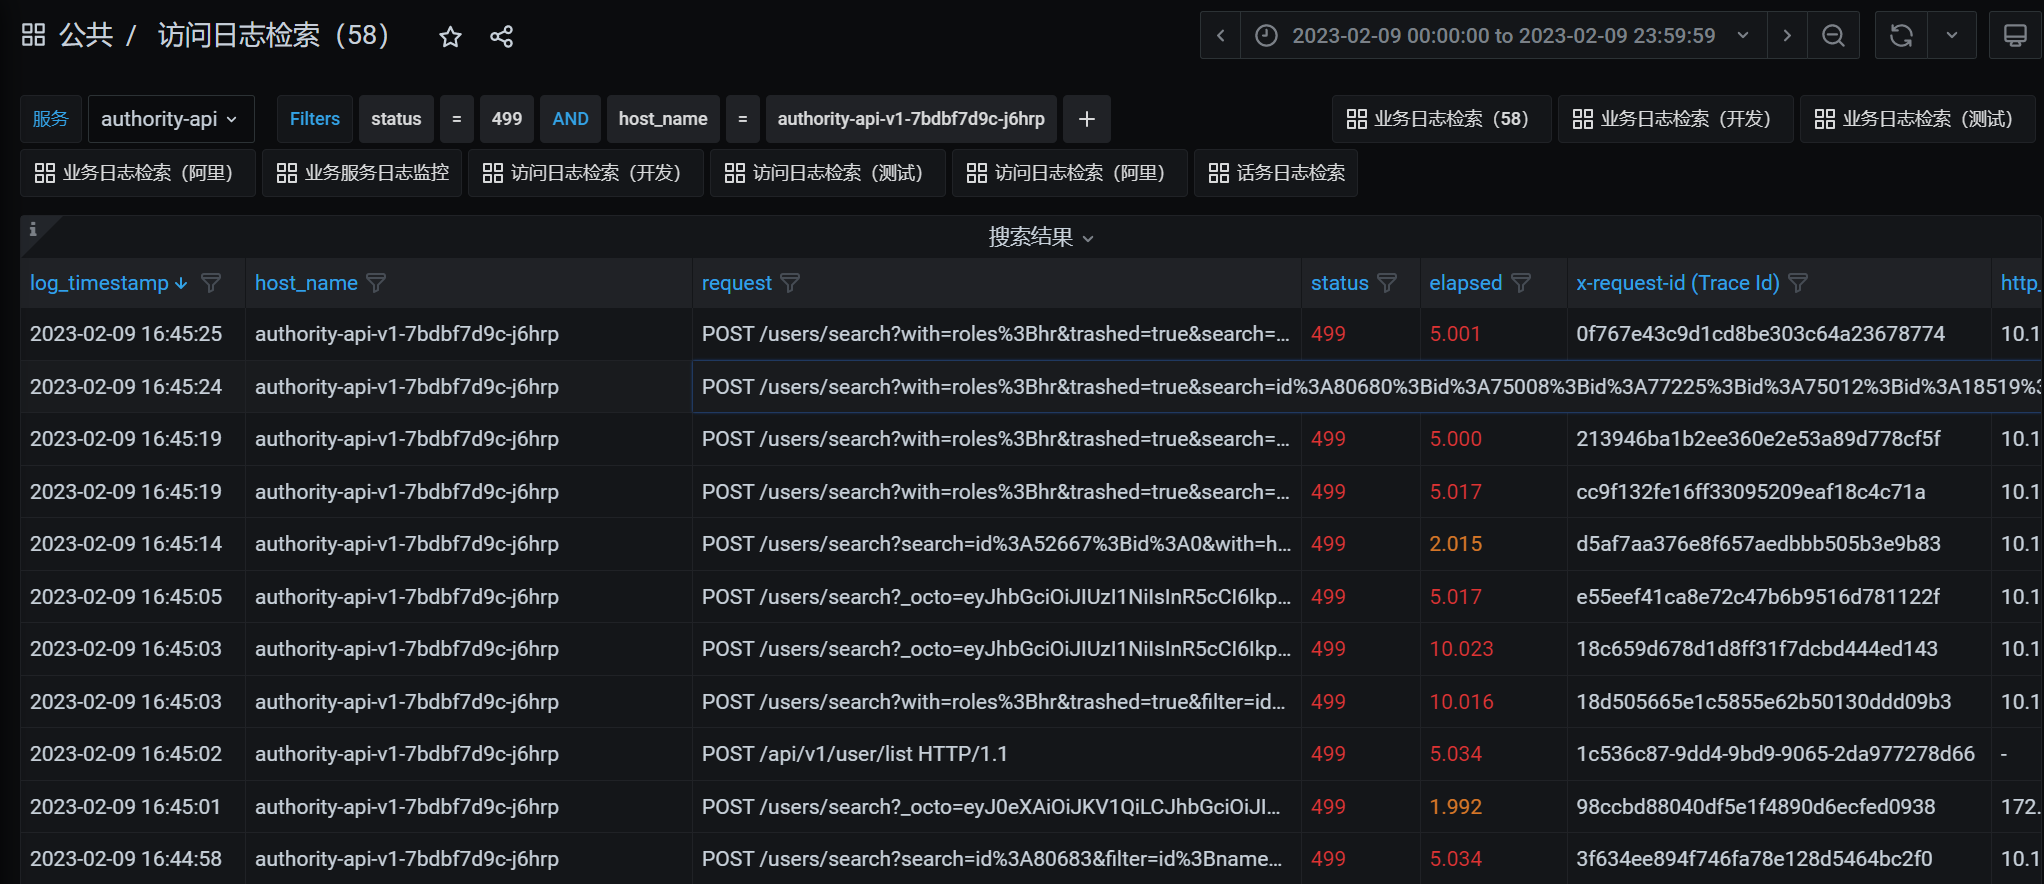Edit the host_name filter key
This screenshot has width=2044, height=884.
point(663,119)
